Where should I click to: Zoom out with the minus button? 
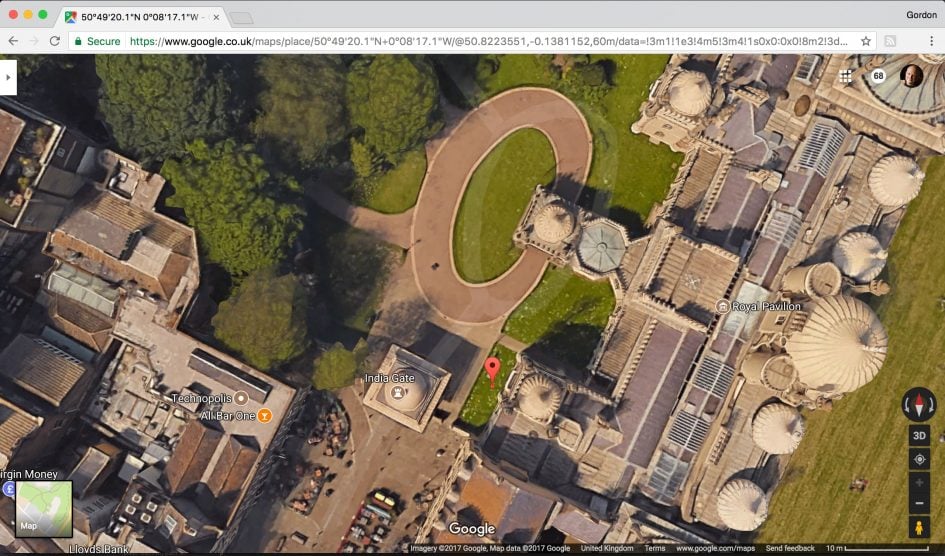(919, 503)
